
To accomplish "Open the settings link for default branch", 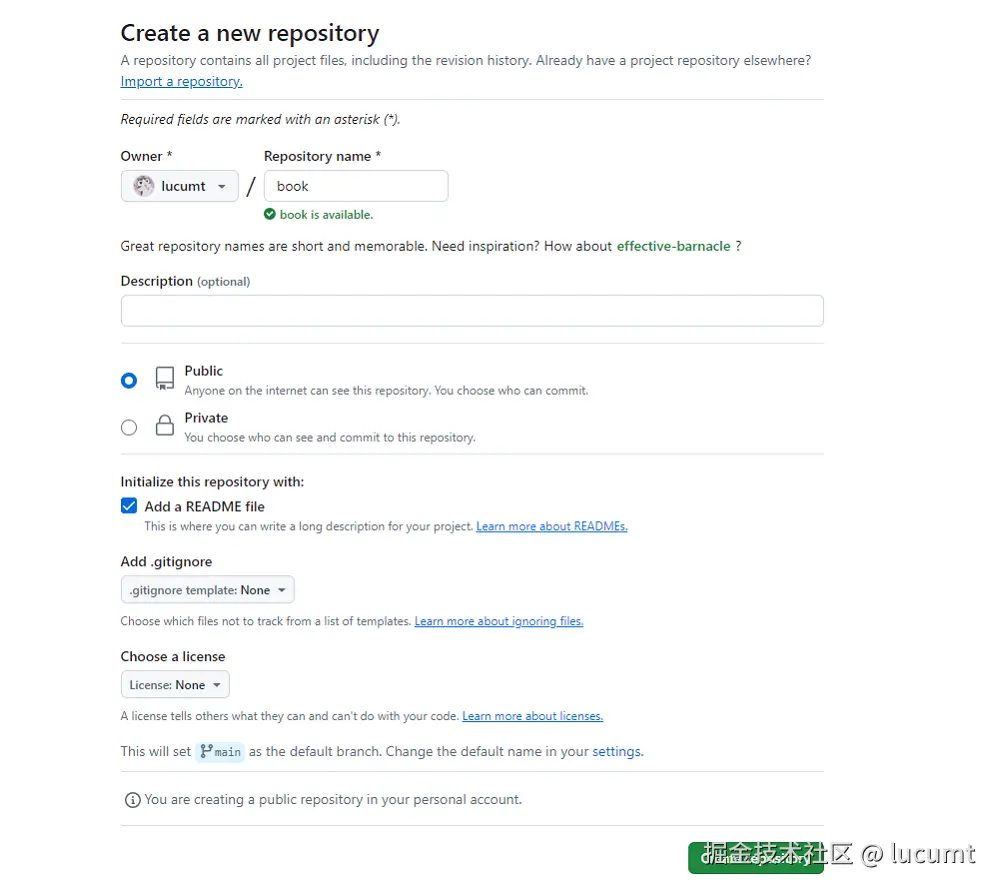I will 617,752.
